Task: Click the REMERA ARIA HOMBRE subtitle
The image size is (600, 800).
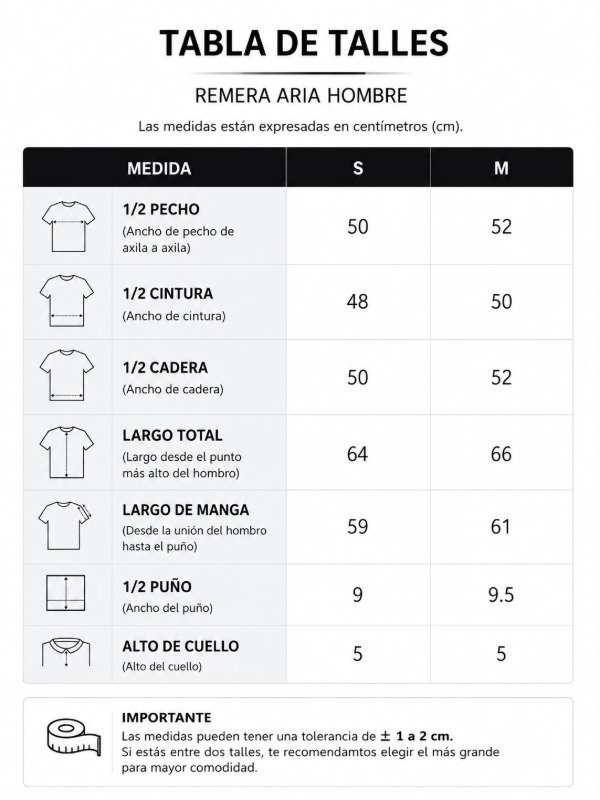Action: (x=301, y=96)
